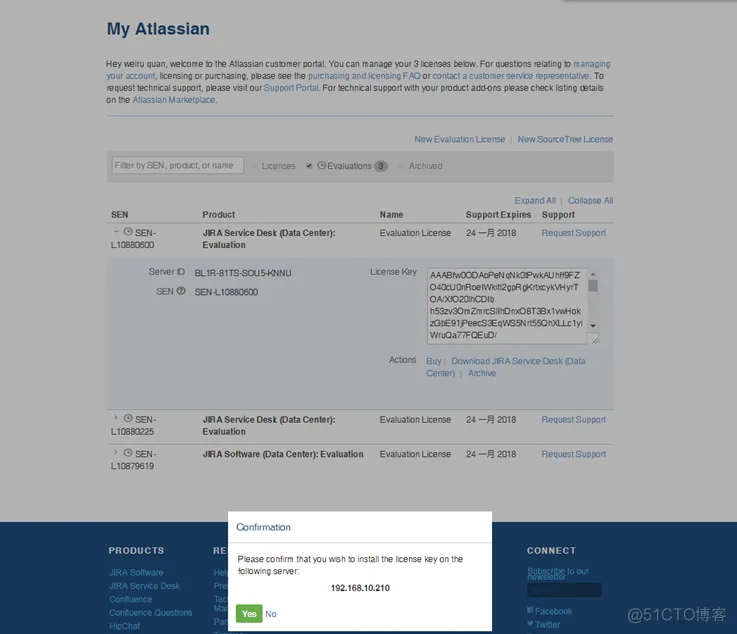Open Confluence footer link
737x634 pixels.
click(x=131, y=600)
